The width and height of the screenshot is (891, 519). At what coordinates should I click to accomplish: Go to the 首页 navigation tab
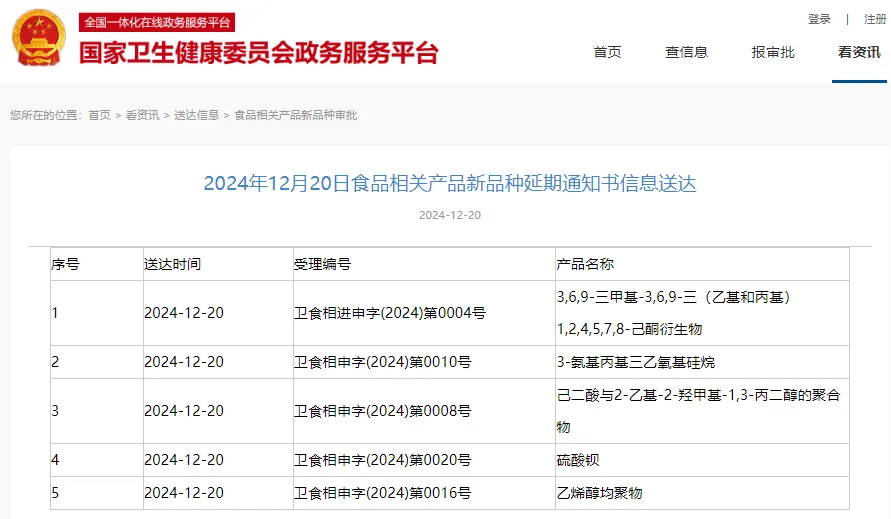point(607,52)
